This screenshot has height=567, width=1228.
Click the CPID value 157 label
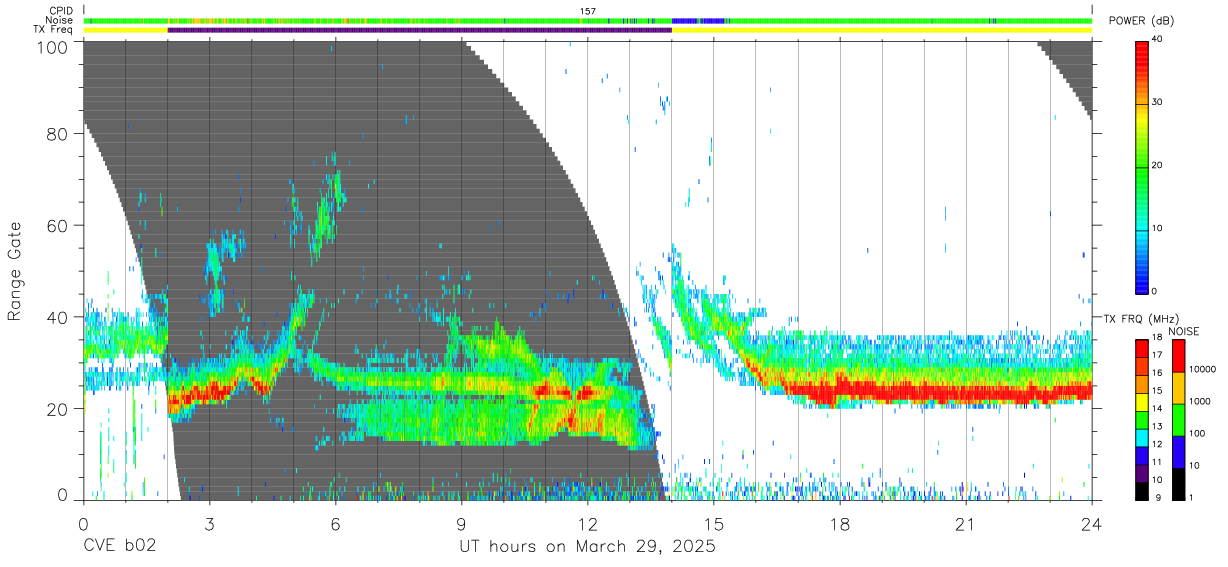[x=587, y=11]
